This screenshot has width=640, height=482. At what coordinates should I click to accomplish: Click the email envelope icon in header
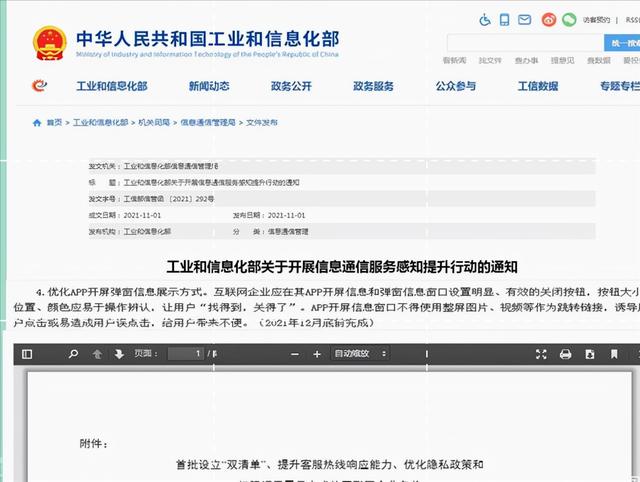[x=524, y=20]
